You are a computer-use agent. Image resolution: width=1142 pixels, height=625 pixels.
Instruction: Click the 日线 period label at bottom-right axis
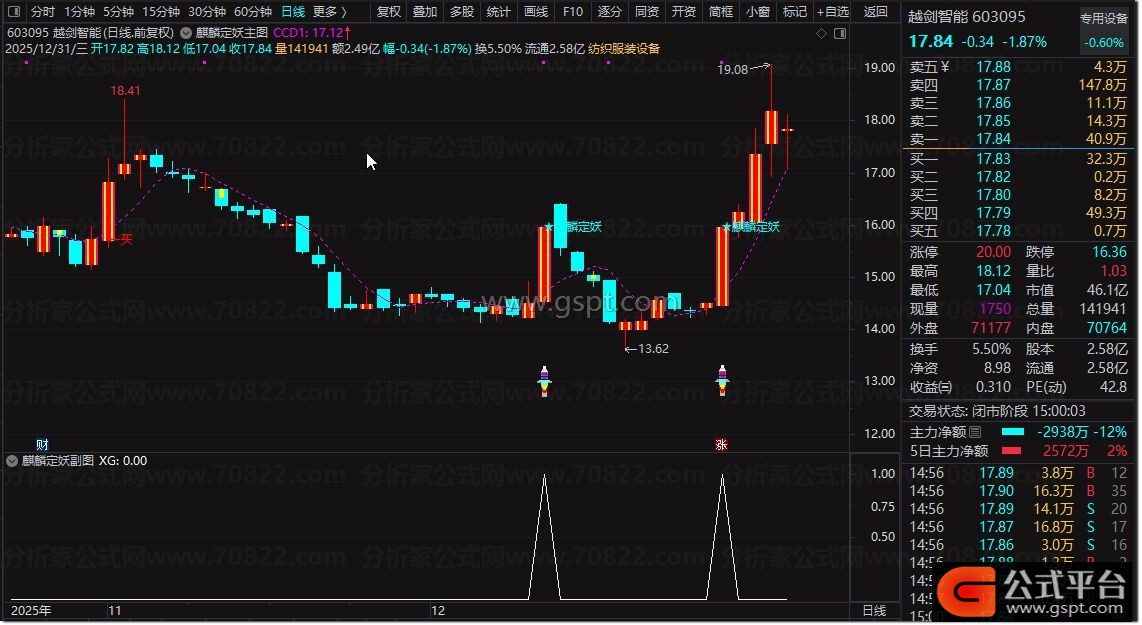coord(873,610)
